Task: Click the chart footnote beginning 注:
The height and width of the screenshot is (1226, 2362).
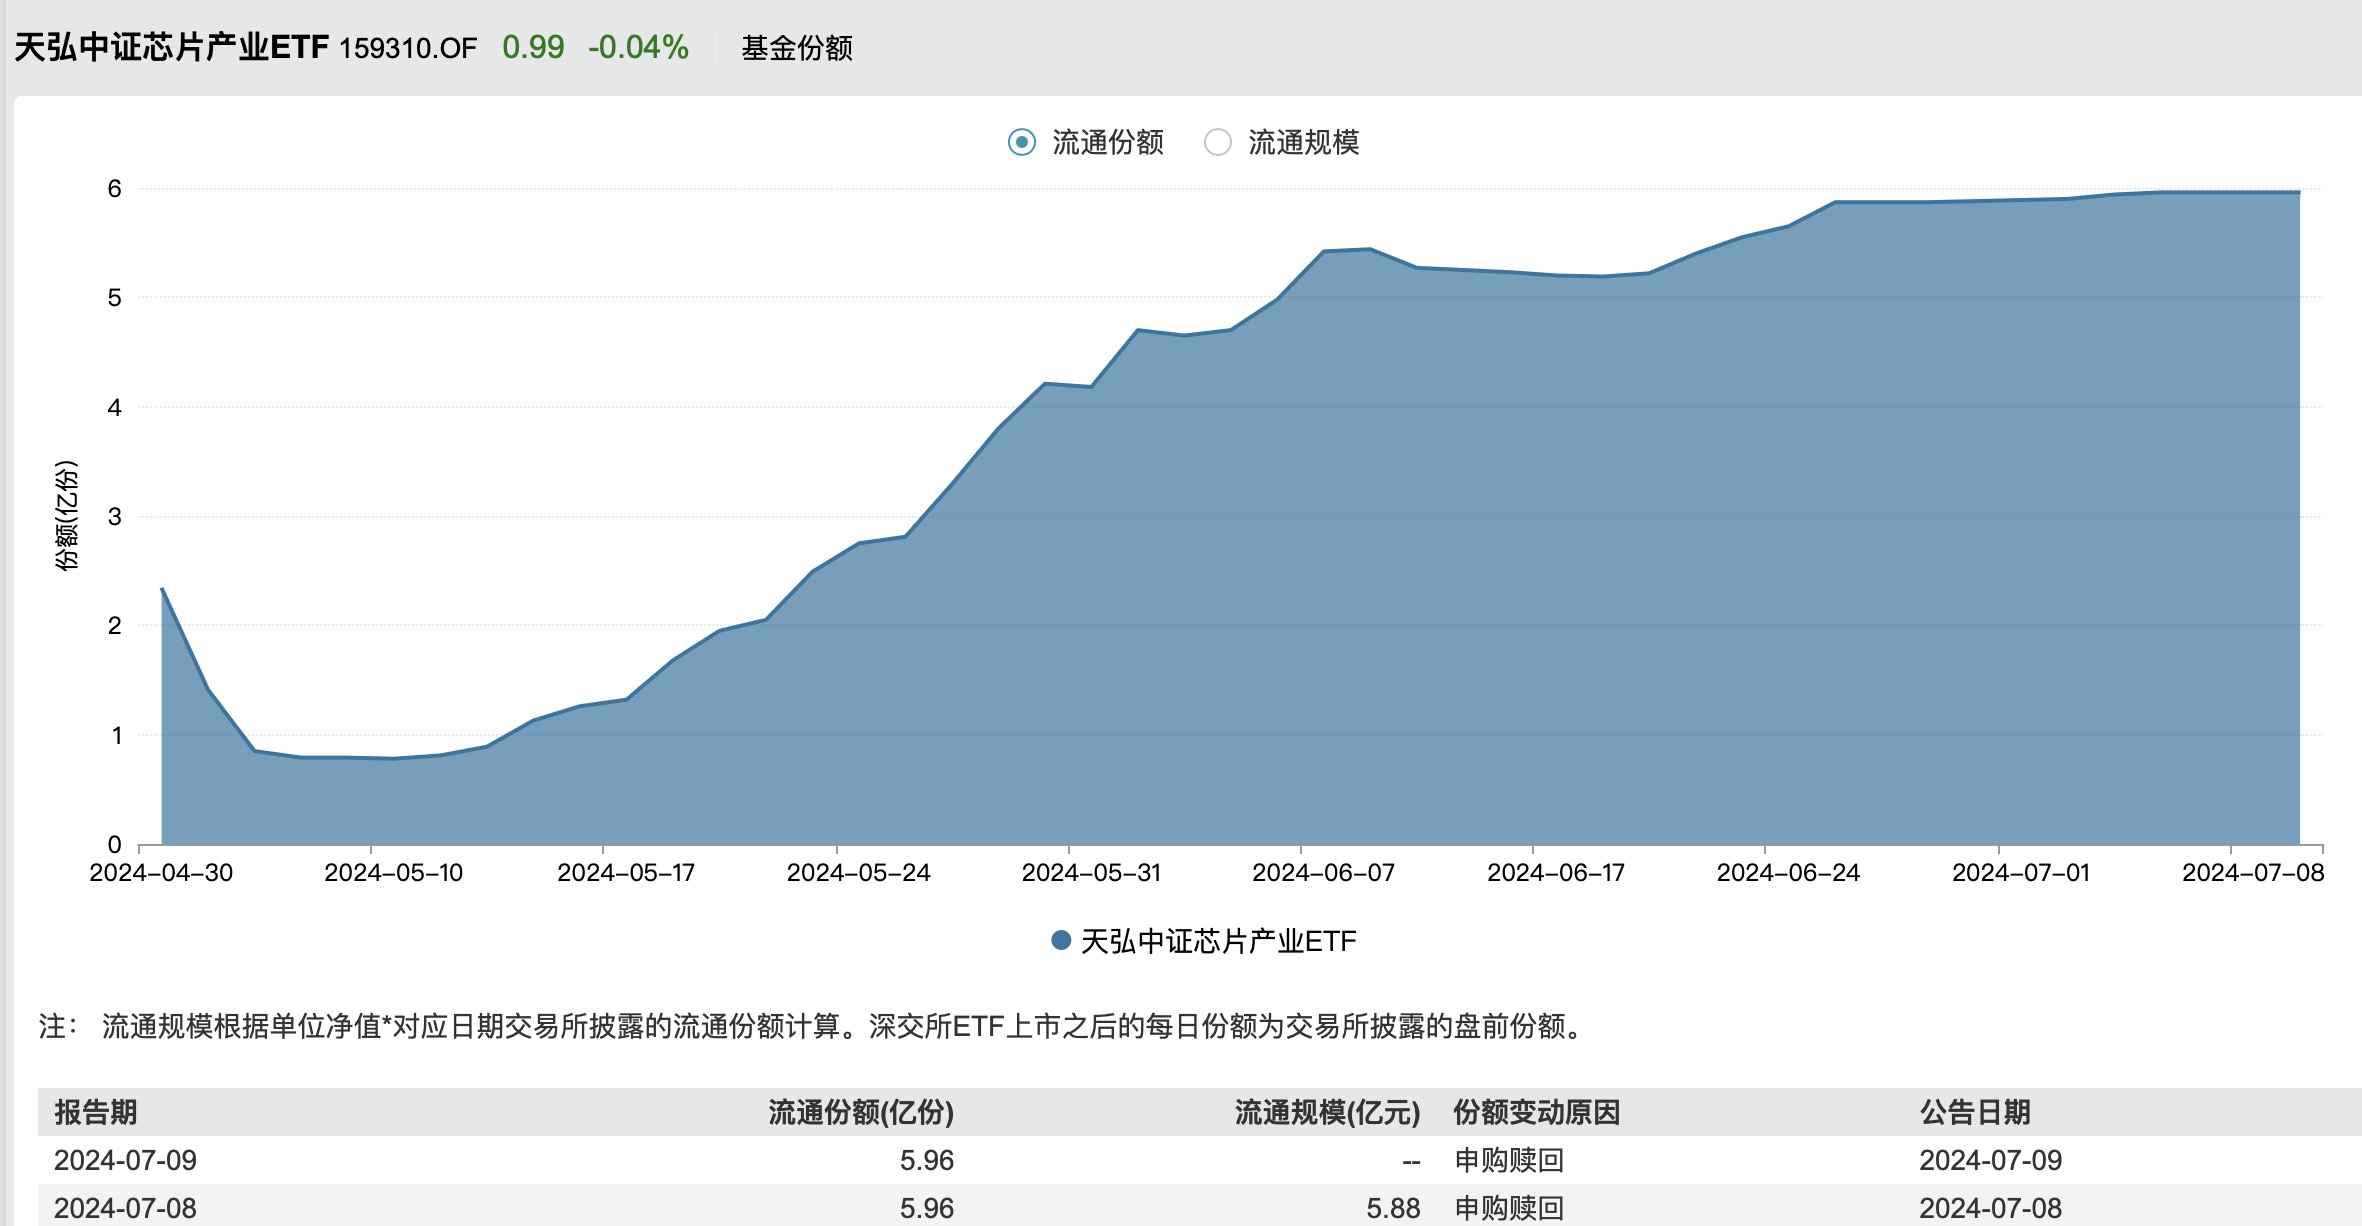Action: tap(812, 1026)
